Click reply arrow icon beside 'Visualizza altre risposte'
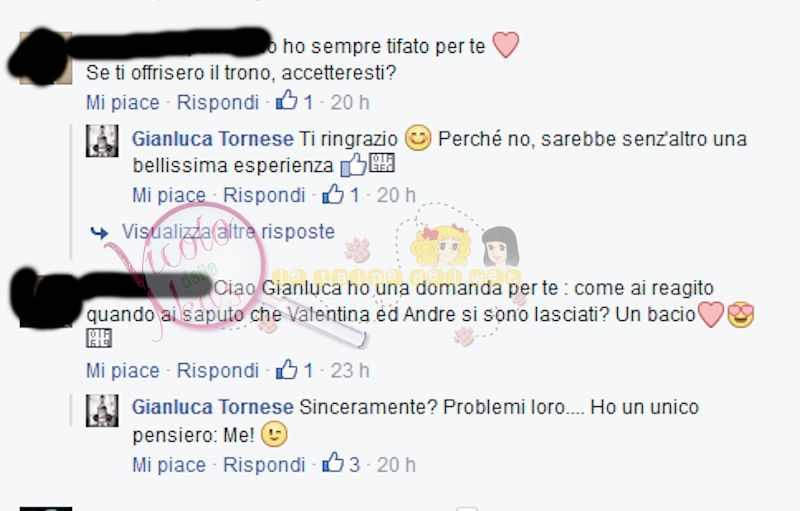800x511 pixels. 99,233
